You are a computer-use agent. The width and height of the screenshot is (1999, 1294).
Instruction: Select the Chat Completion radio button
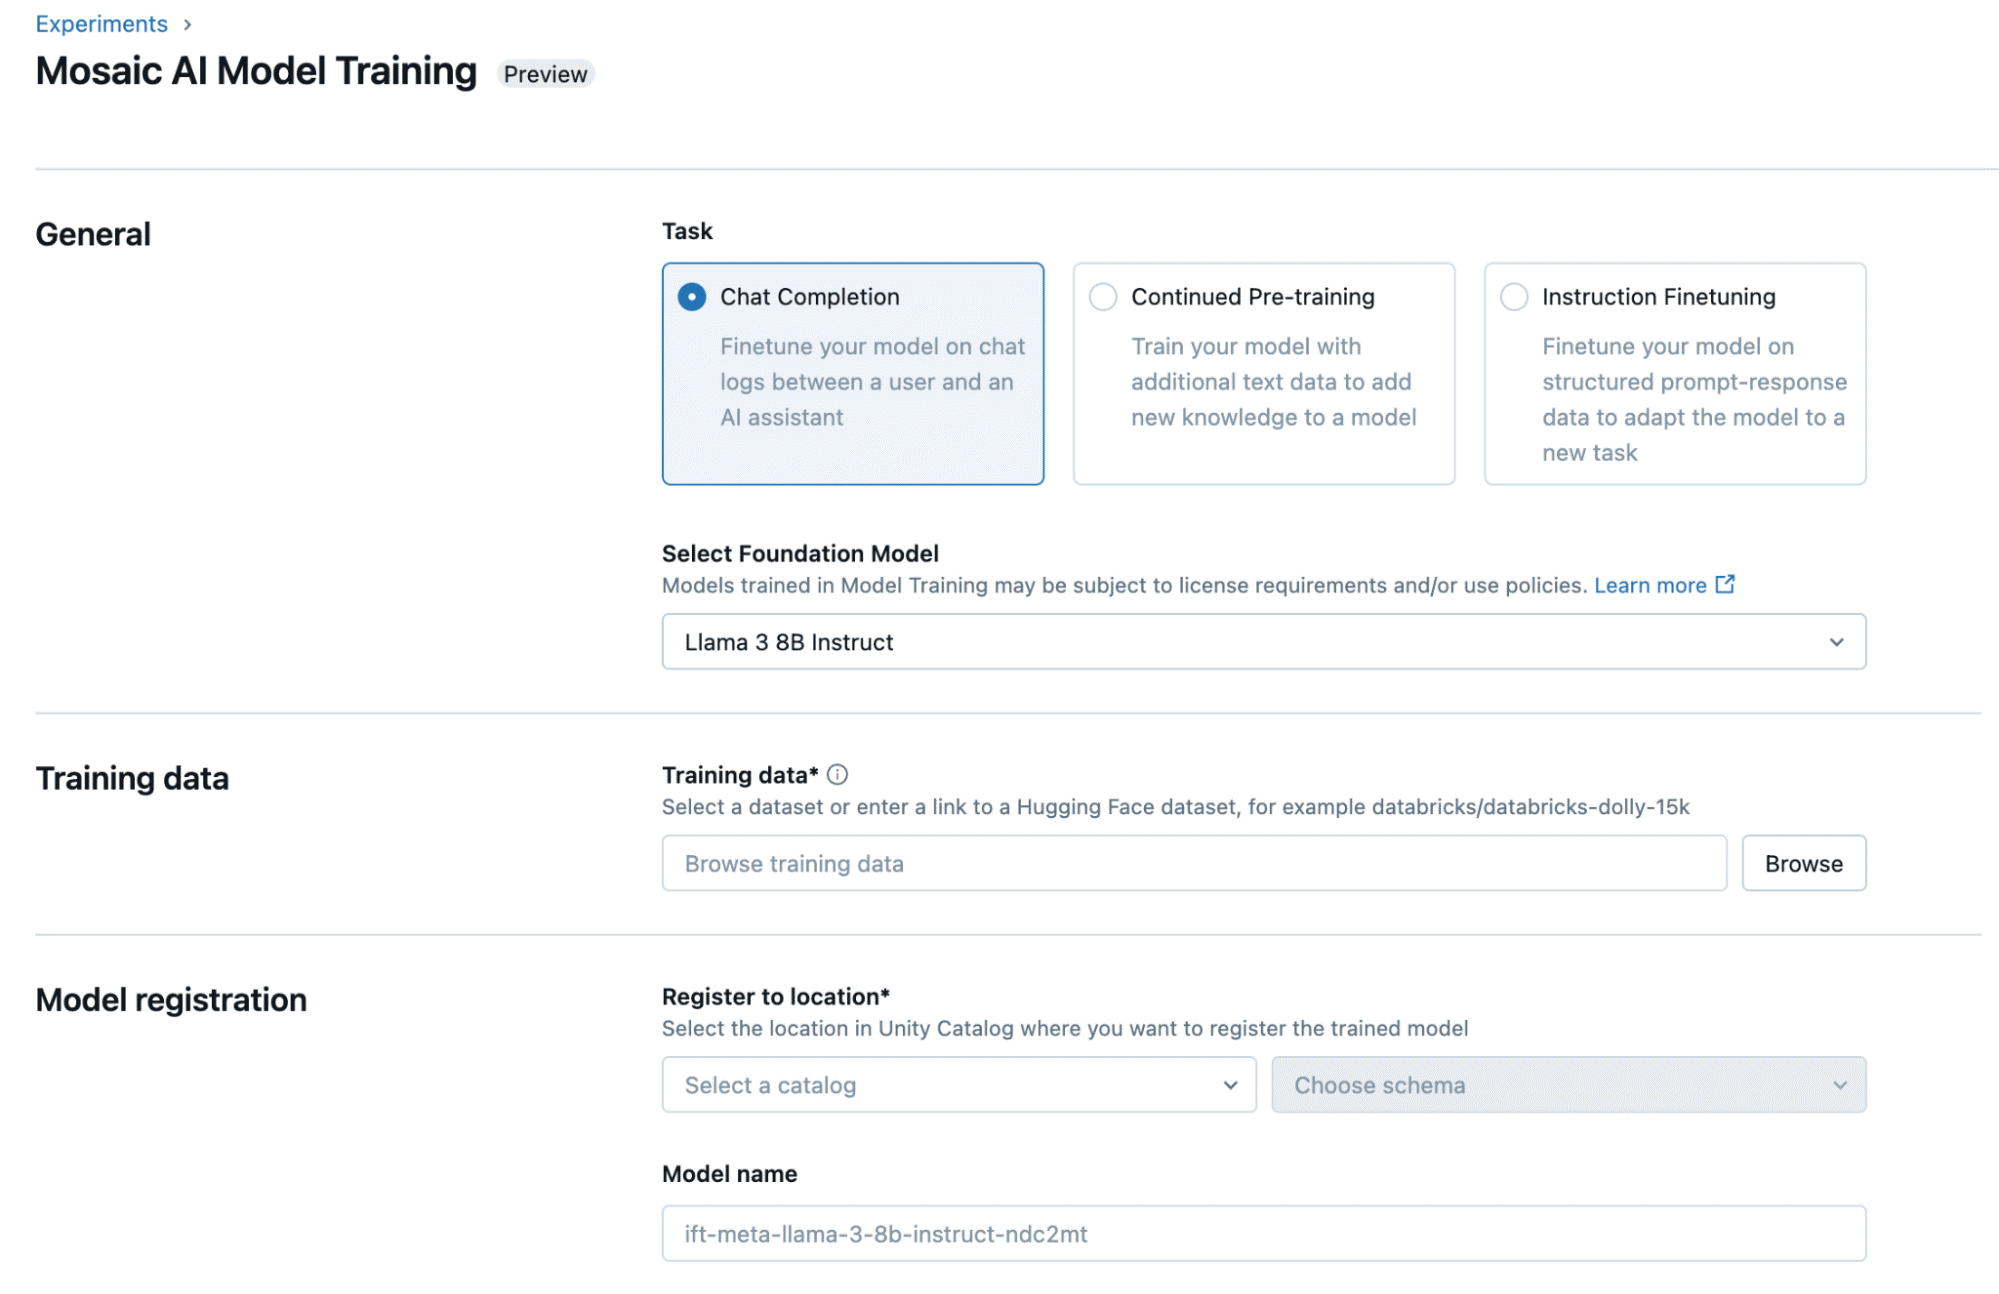click(x=691, y=296)
